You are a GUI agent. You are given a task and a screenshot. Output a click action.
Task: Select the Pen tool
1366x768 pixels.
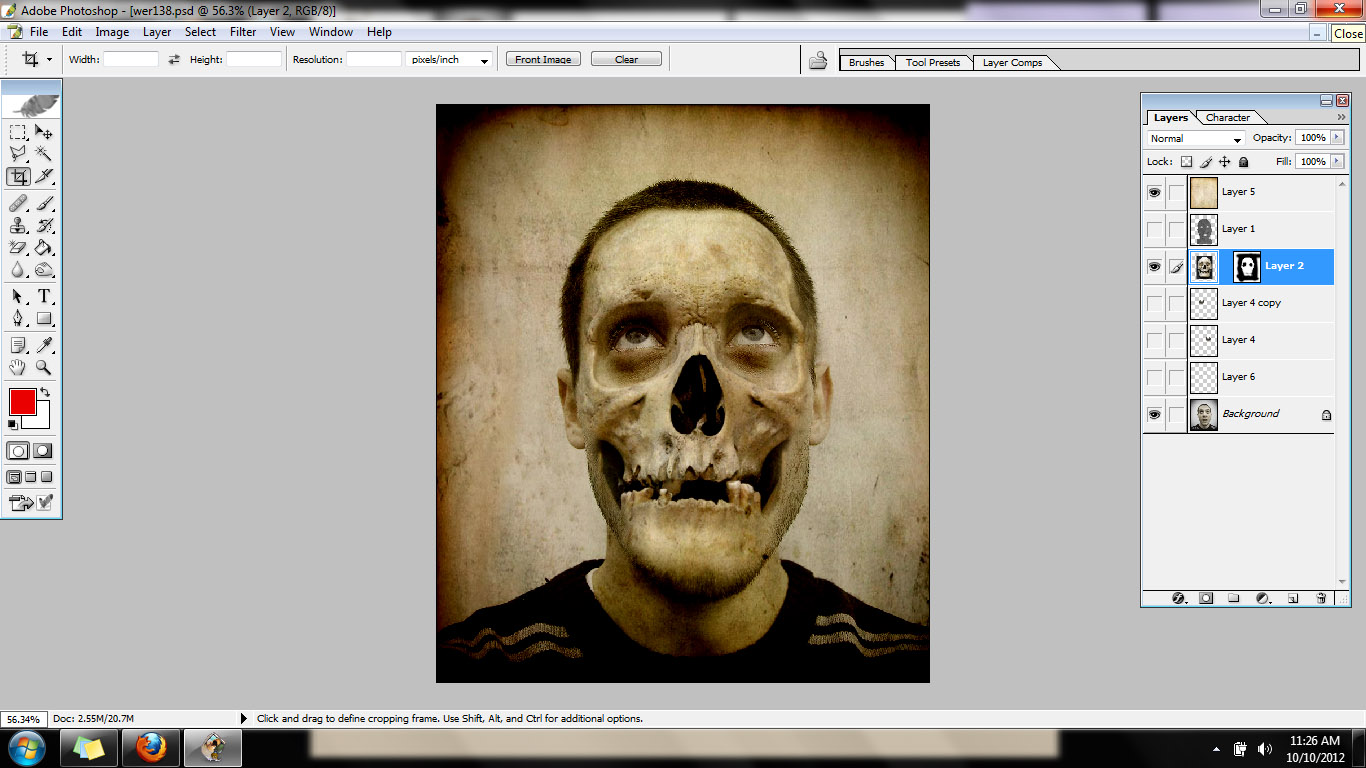[18, 318]
